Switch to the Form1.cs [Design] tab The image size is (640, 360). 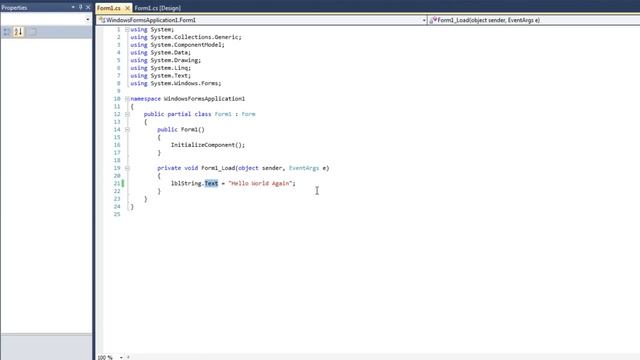[158, 8]
